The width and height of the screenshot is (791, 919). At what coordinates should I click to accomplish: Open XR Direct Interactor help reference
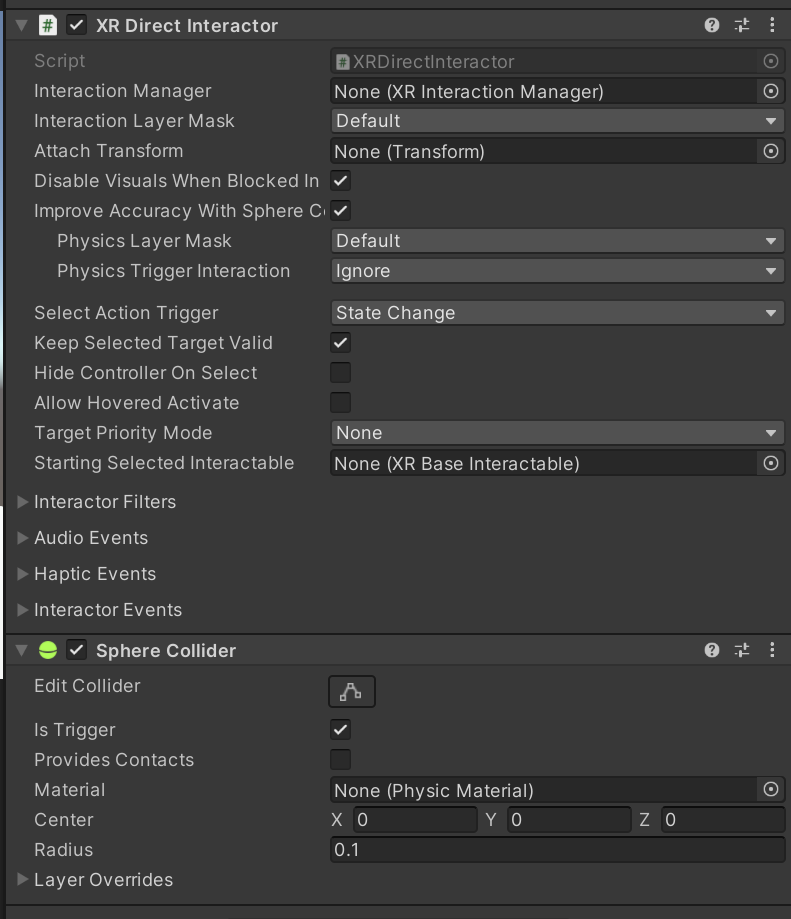tap(712, 25)
